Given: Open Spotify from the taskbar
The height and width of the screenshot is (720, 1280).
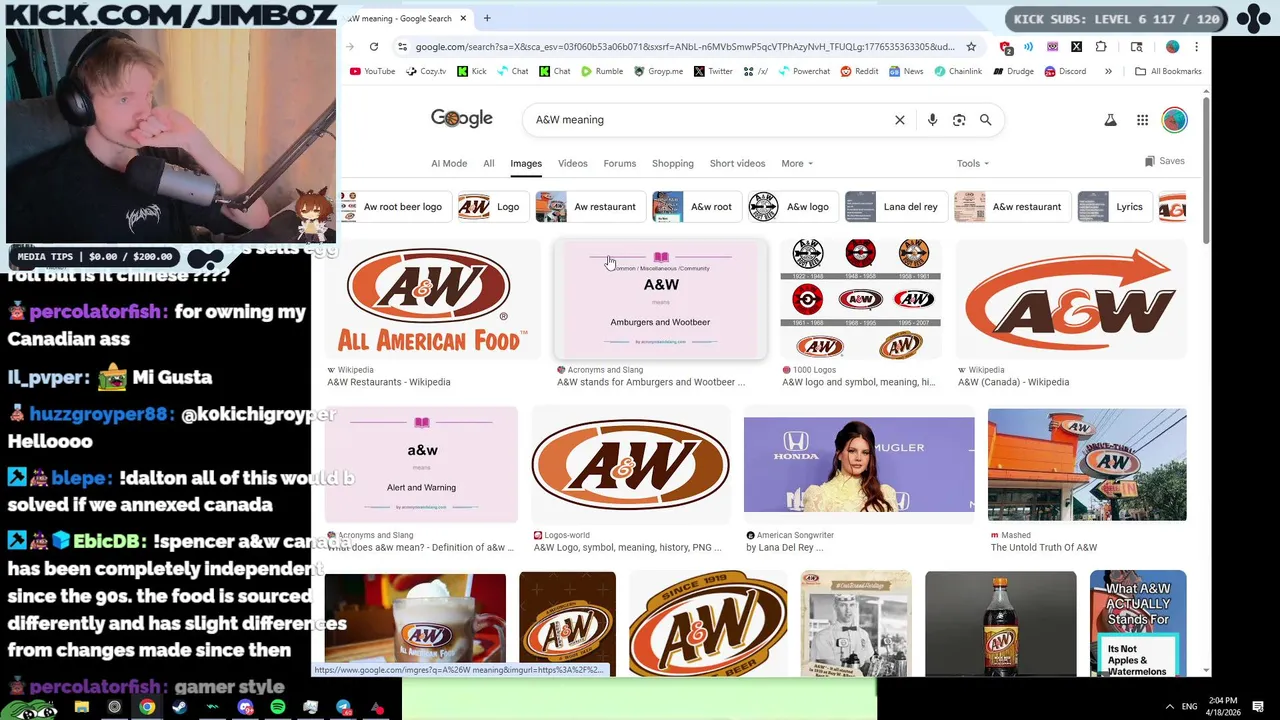Looking at the screenshot, I should [x=278, y=707].
